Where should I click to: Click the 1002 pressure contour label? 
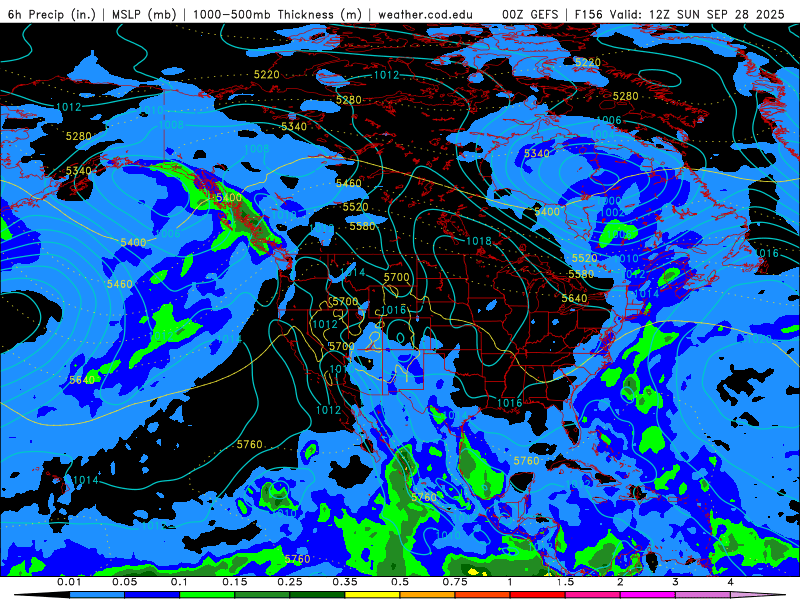612,212
